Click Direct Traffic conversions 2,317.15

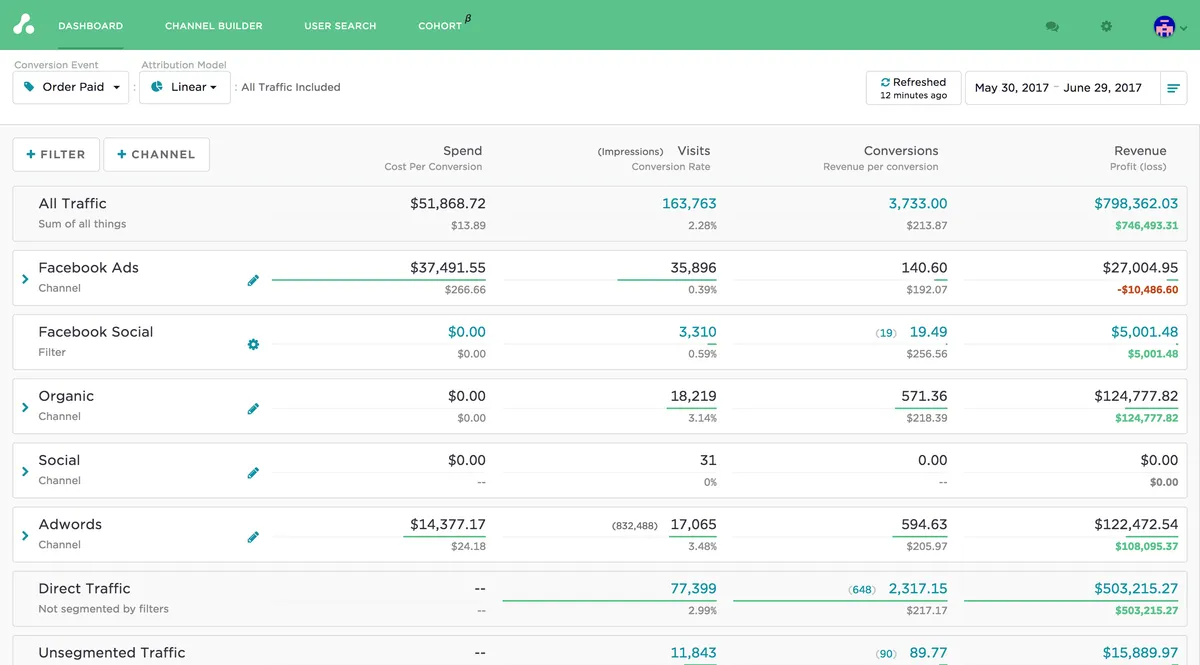pos(917,589)
